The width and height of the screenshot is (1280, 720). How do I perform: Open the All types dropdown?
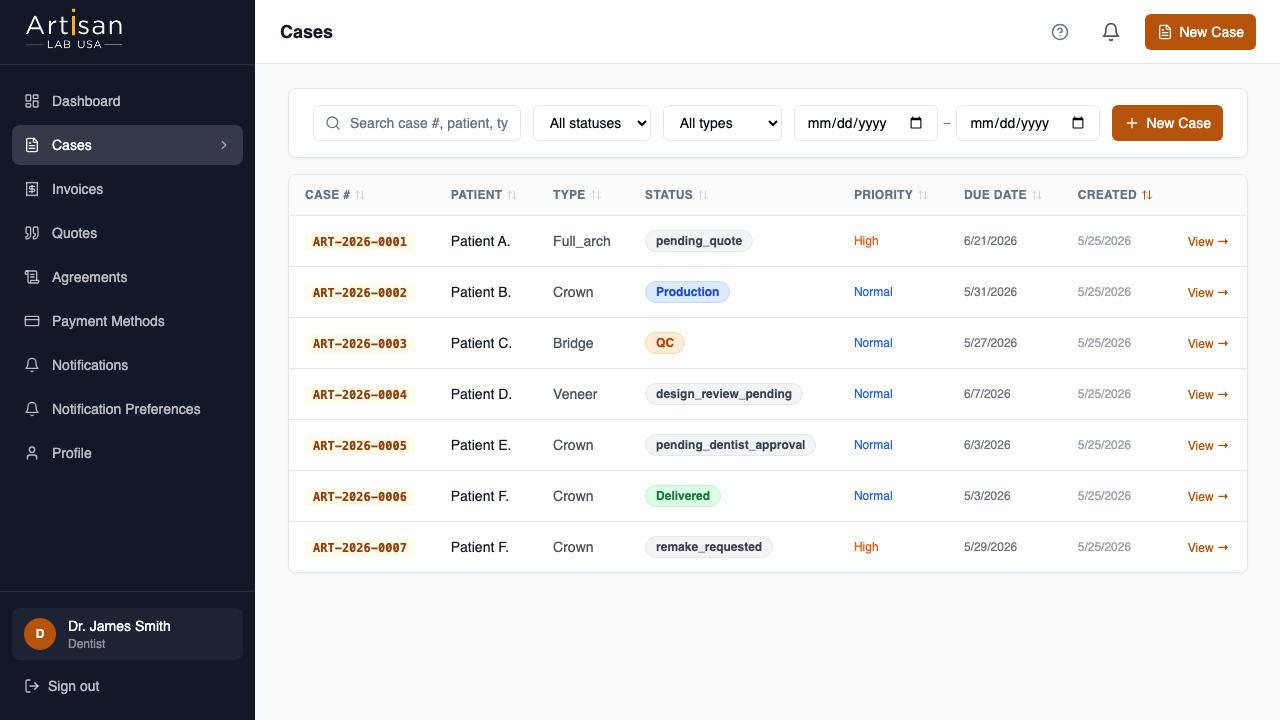722,123
